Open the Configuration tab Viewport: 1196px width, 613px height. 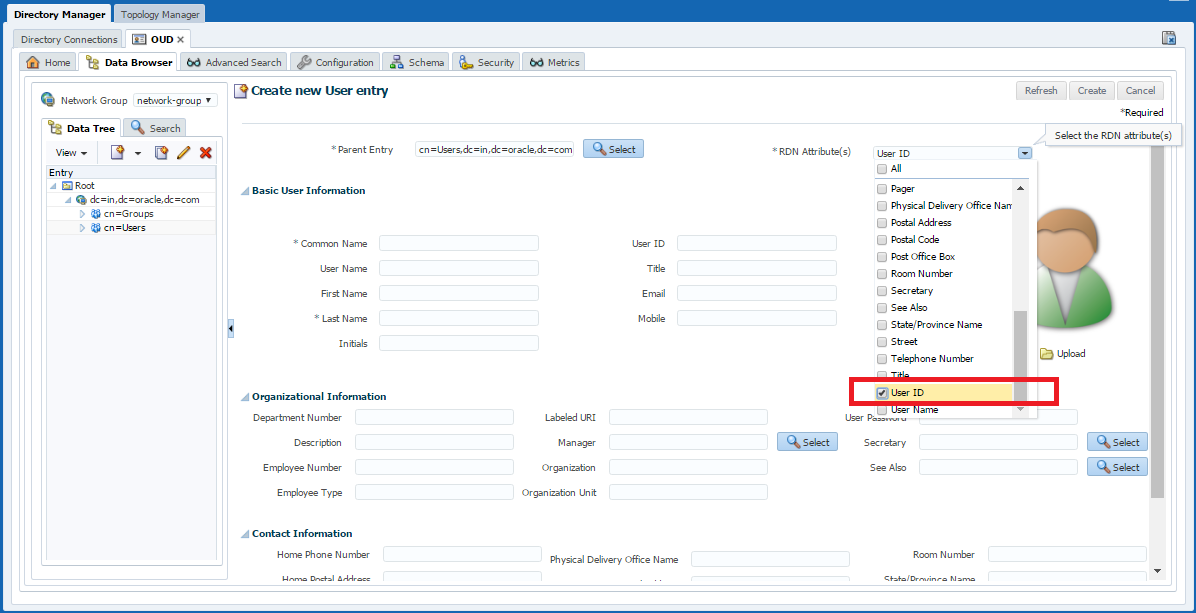tap(336, 63)
